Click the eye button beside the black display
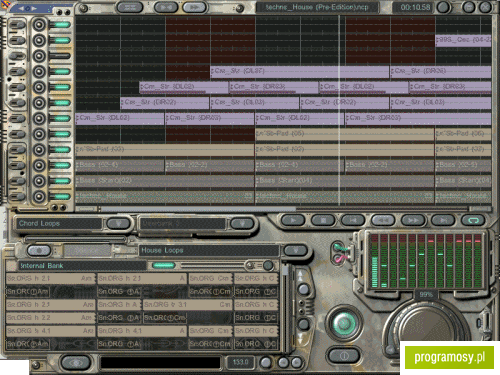 [x=76, y=362]
